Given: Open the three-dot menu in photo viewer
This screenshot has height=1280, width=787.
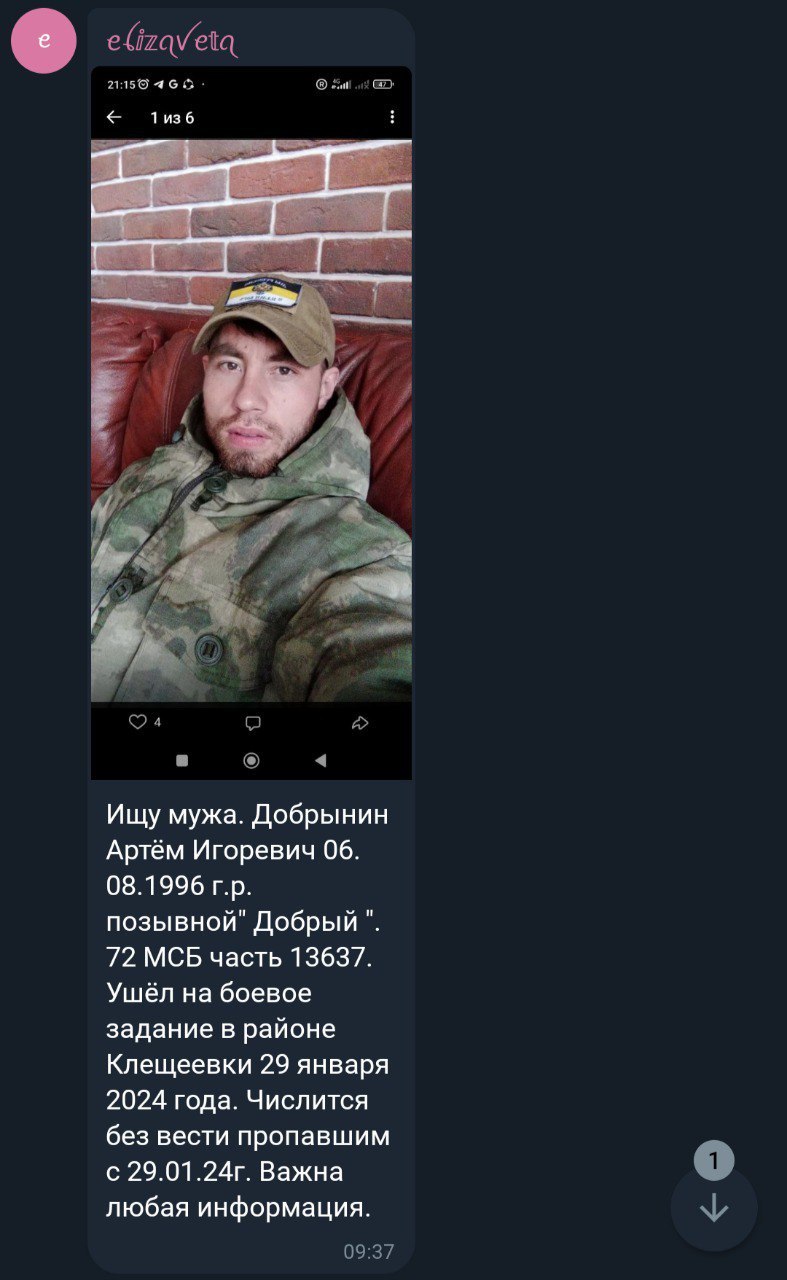Looking at the screenshot, I should (392, 117).
